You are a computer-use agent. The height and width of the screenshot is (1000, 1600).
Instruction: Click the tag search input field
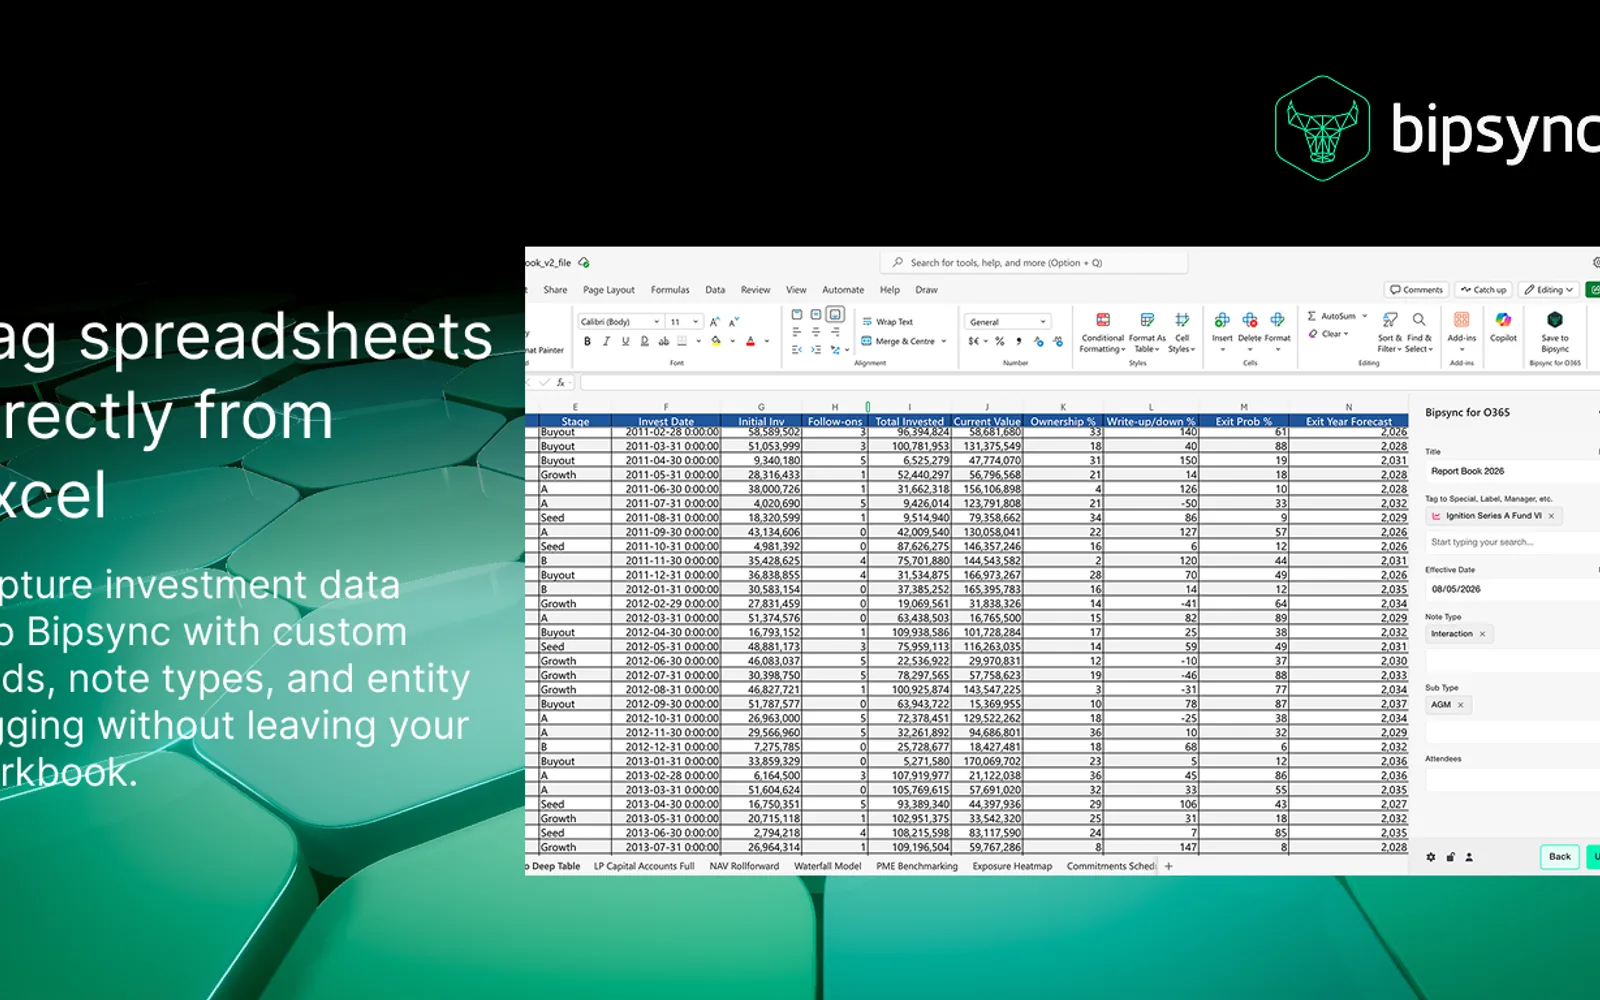coord(1512,542)
